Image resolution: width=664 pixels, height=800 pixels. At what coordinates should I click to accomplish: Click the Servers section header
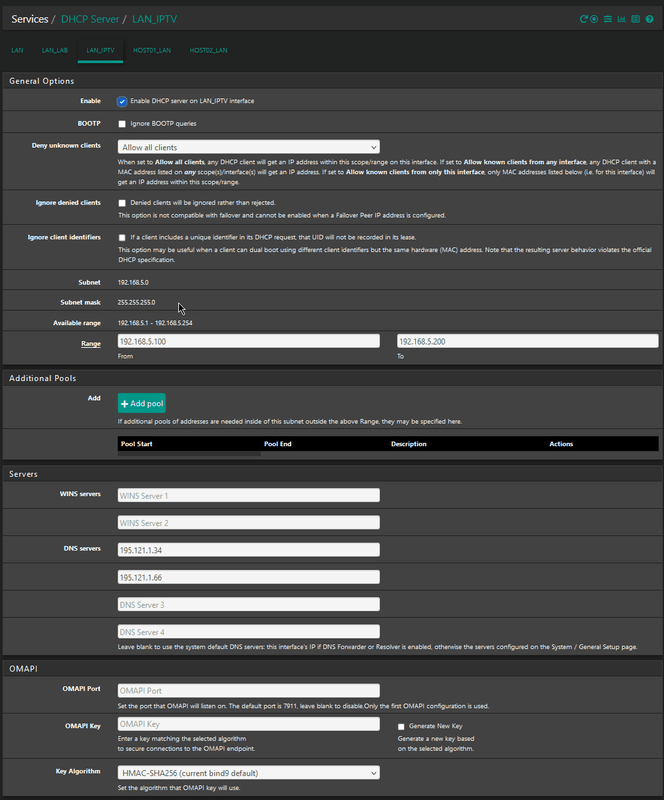[23, 474]
